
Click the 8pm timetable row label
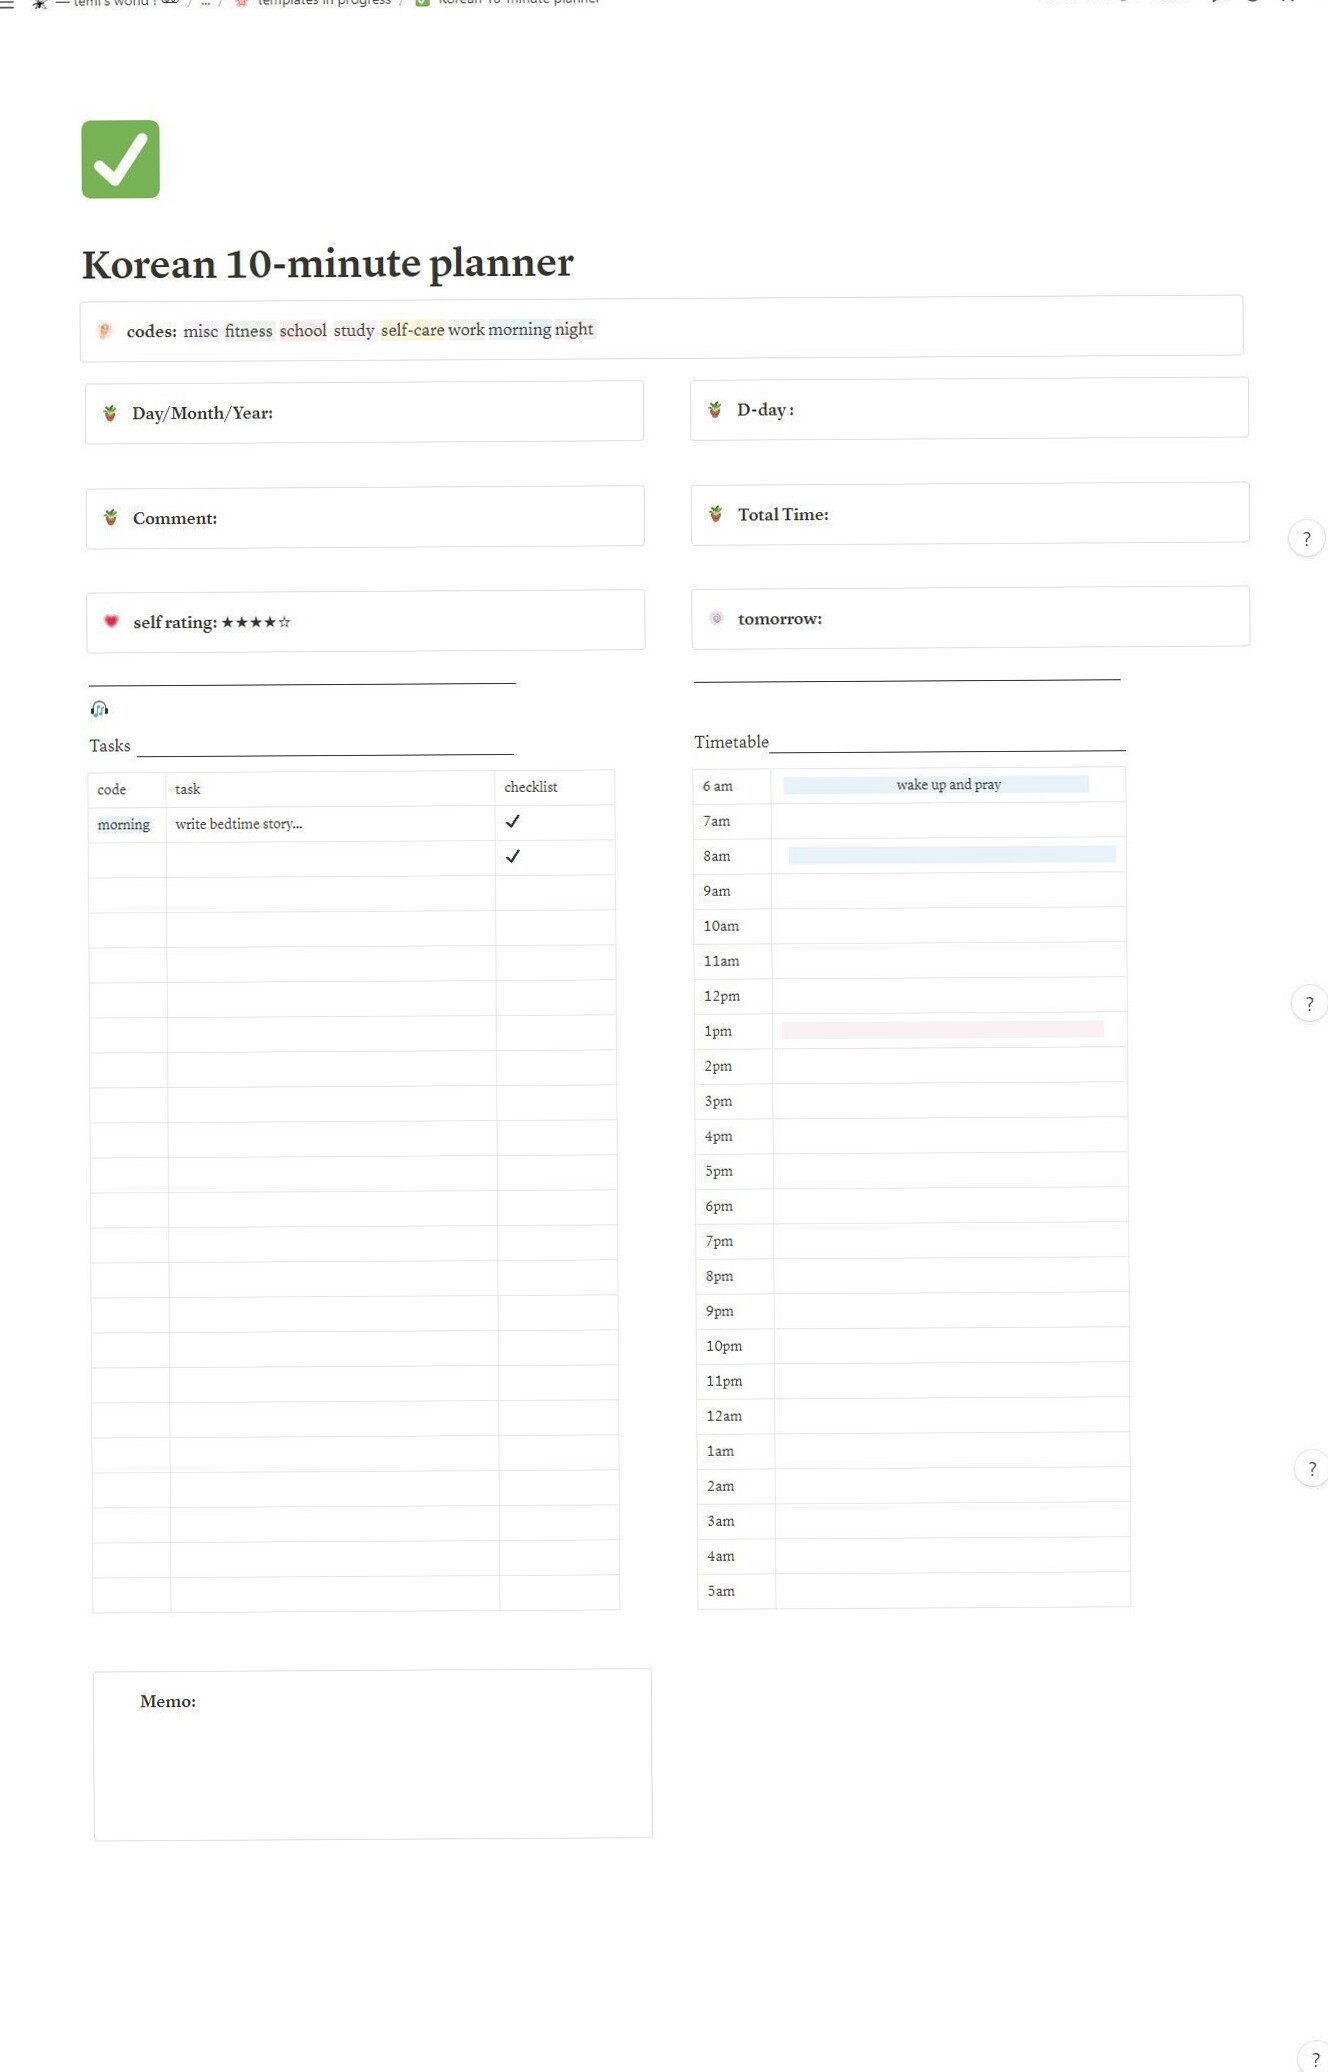pos(720,1276)
